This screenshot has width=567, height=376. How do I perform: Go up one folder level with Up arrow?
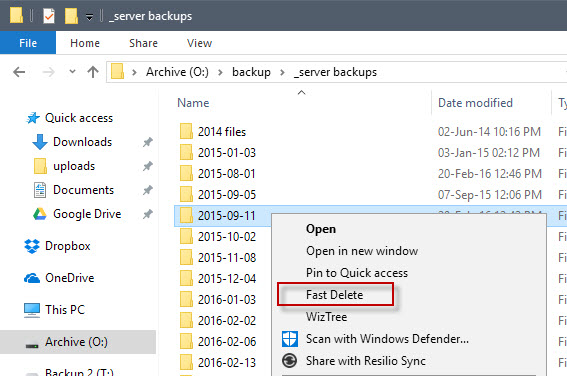click(x=93, y=72)
